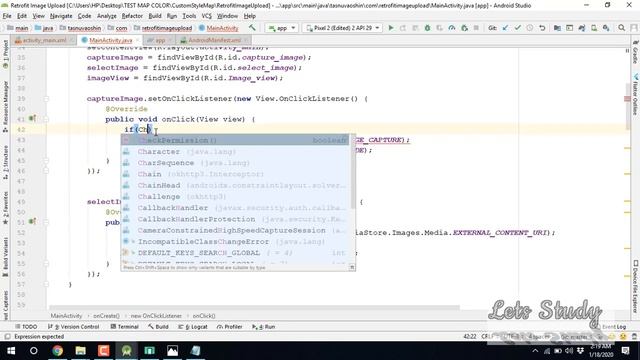Click the editor horizontal scrollbar
This screenshot has width=640, height=360.
click(x=255, y=308)
